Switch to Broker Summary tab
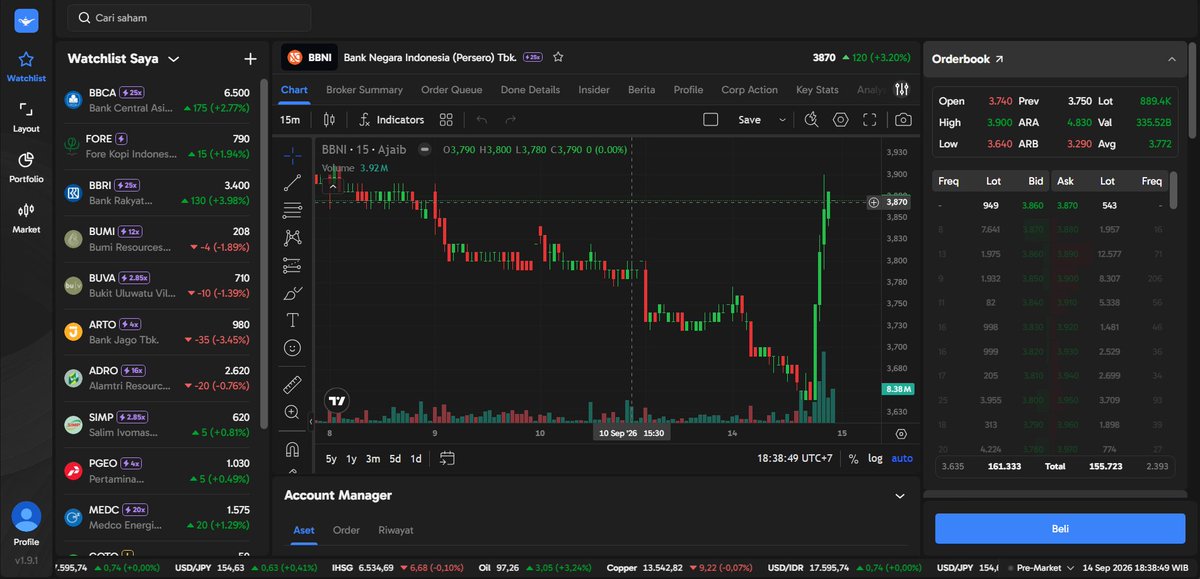Image resolution: width=1200 pixels, height=579 pixels. click(x=364, y=90)
